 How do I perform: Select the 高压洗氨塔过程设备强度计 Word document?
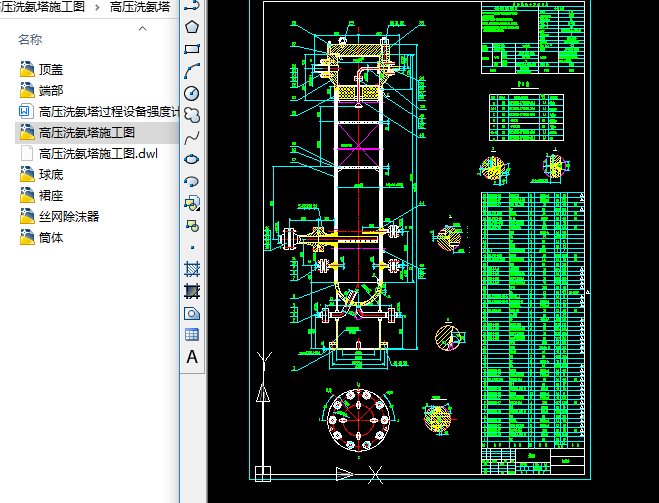[x=99, y=111]
